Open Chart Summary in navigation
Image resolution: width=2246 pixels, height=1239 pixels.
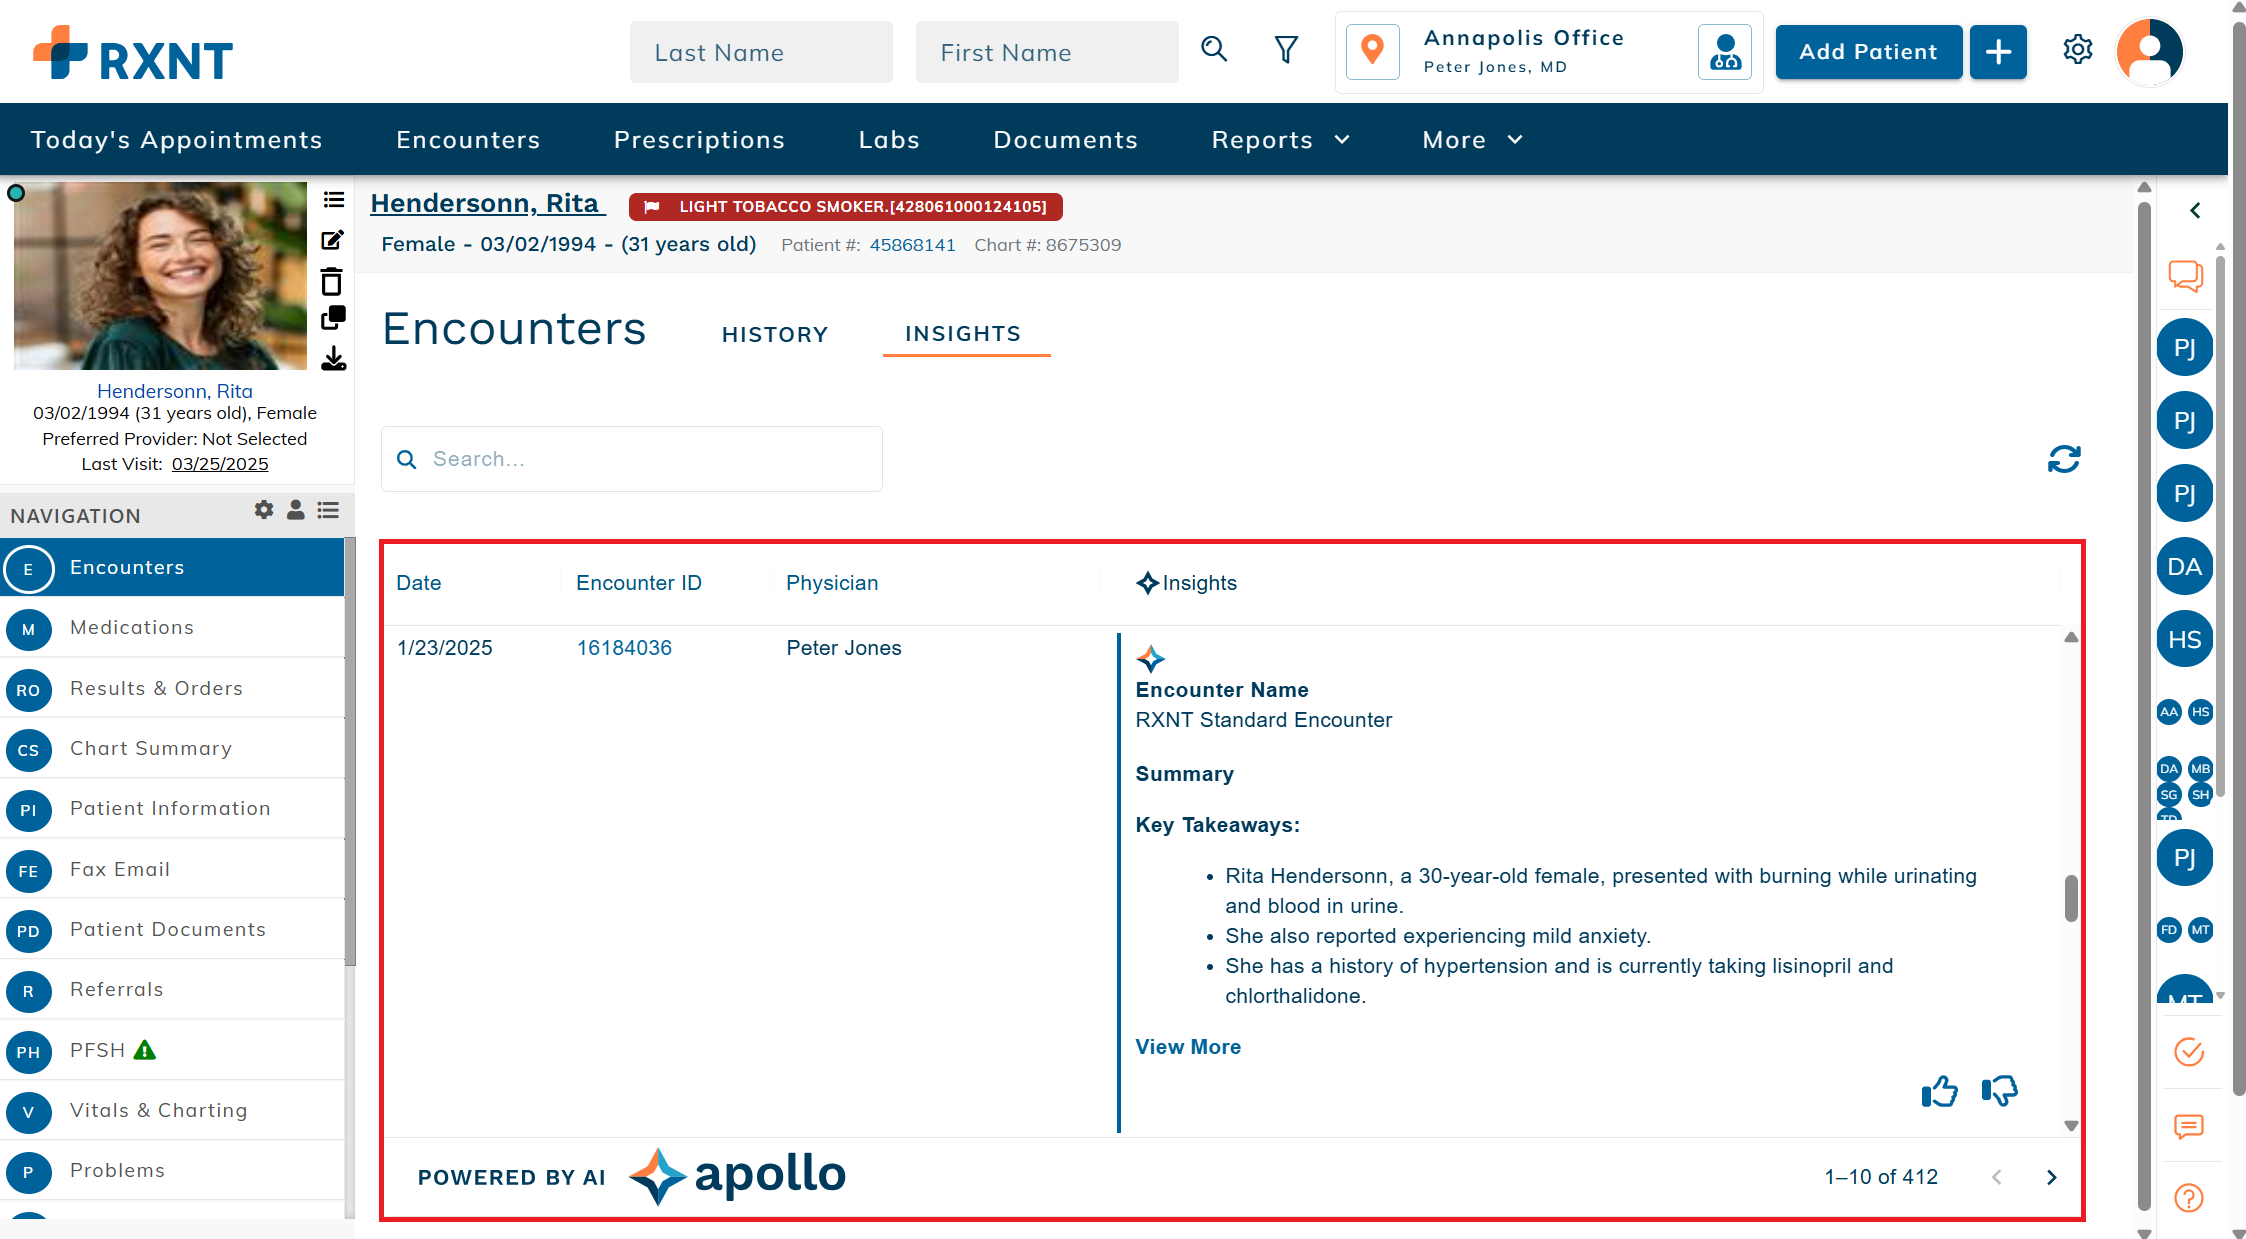172,748
